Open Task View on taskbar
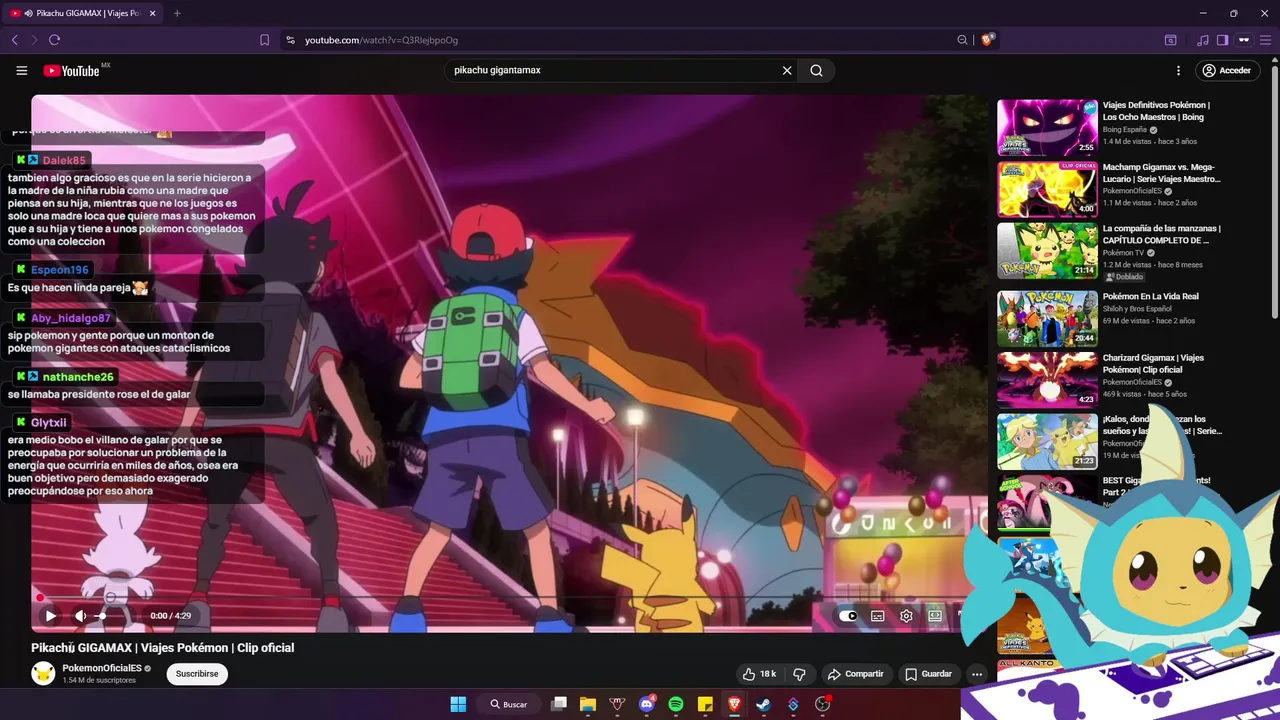The height and width of the screenshot is (720, 1280). pyautogui.click(x=559, y=704)
